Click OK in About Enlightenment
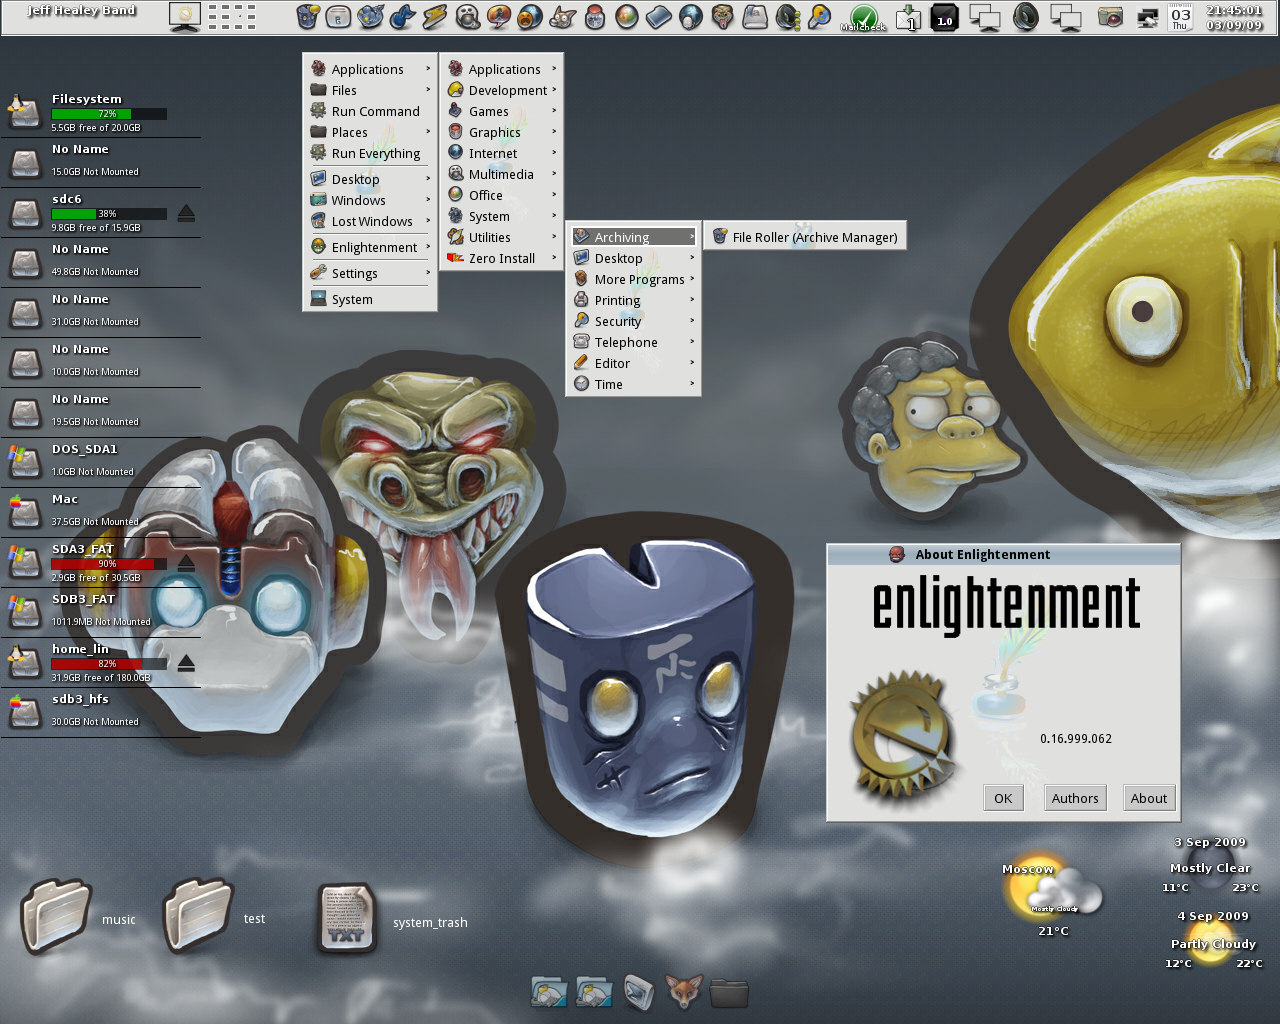This screenshot has width=1280, height=1024. pos(1003,798)
